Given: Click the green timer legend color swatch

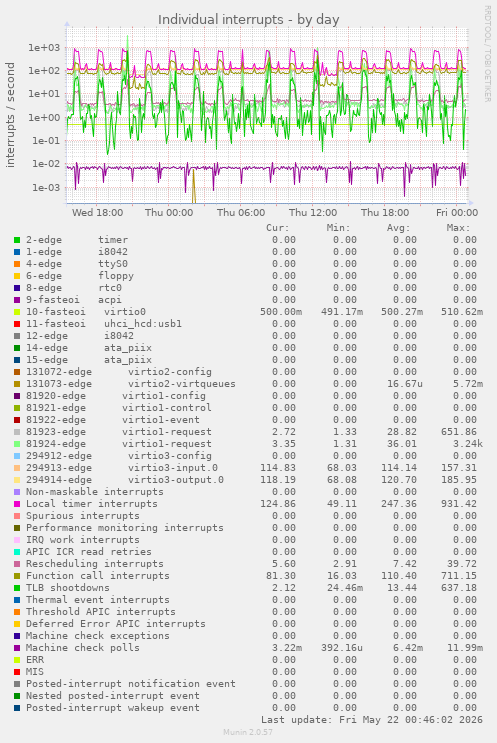Looking at the screenshot, I should [17, 240].
